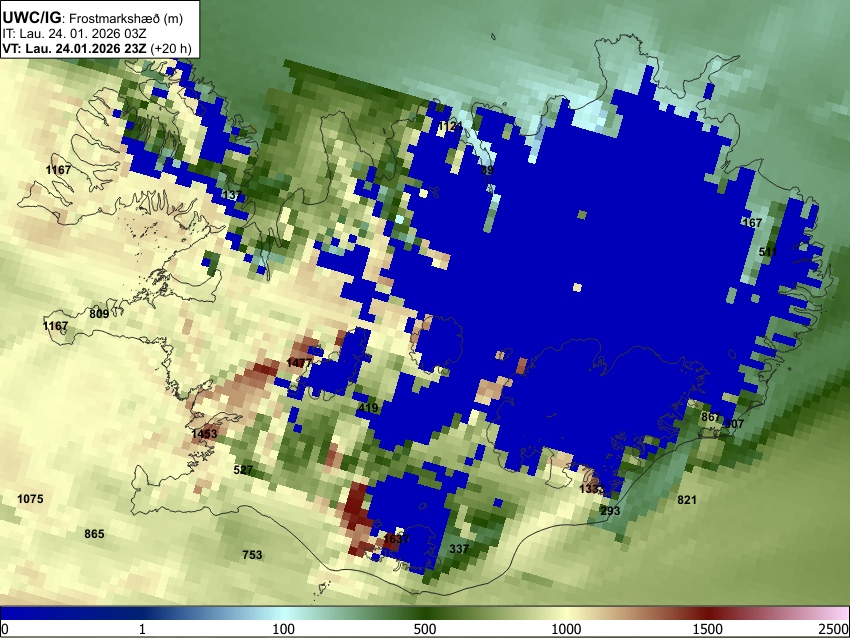This screenshot has height=638, width=850.
Task: Click the 167 value on the map
Action: [x=752, y=222]
